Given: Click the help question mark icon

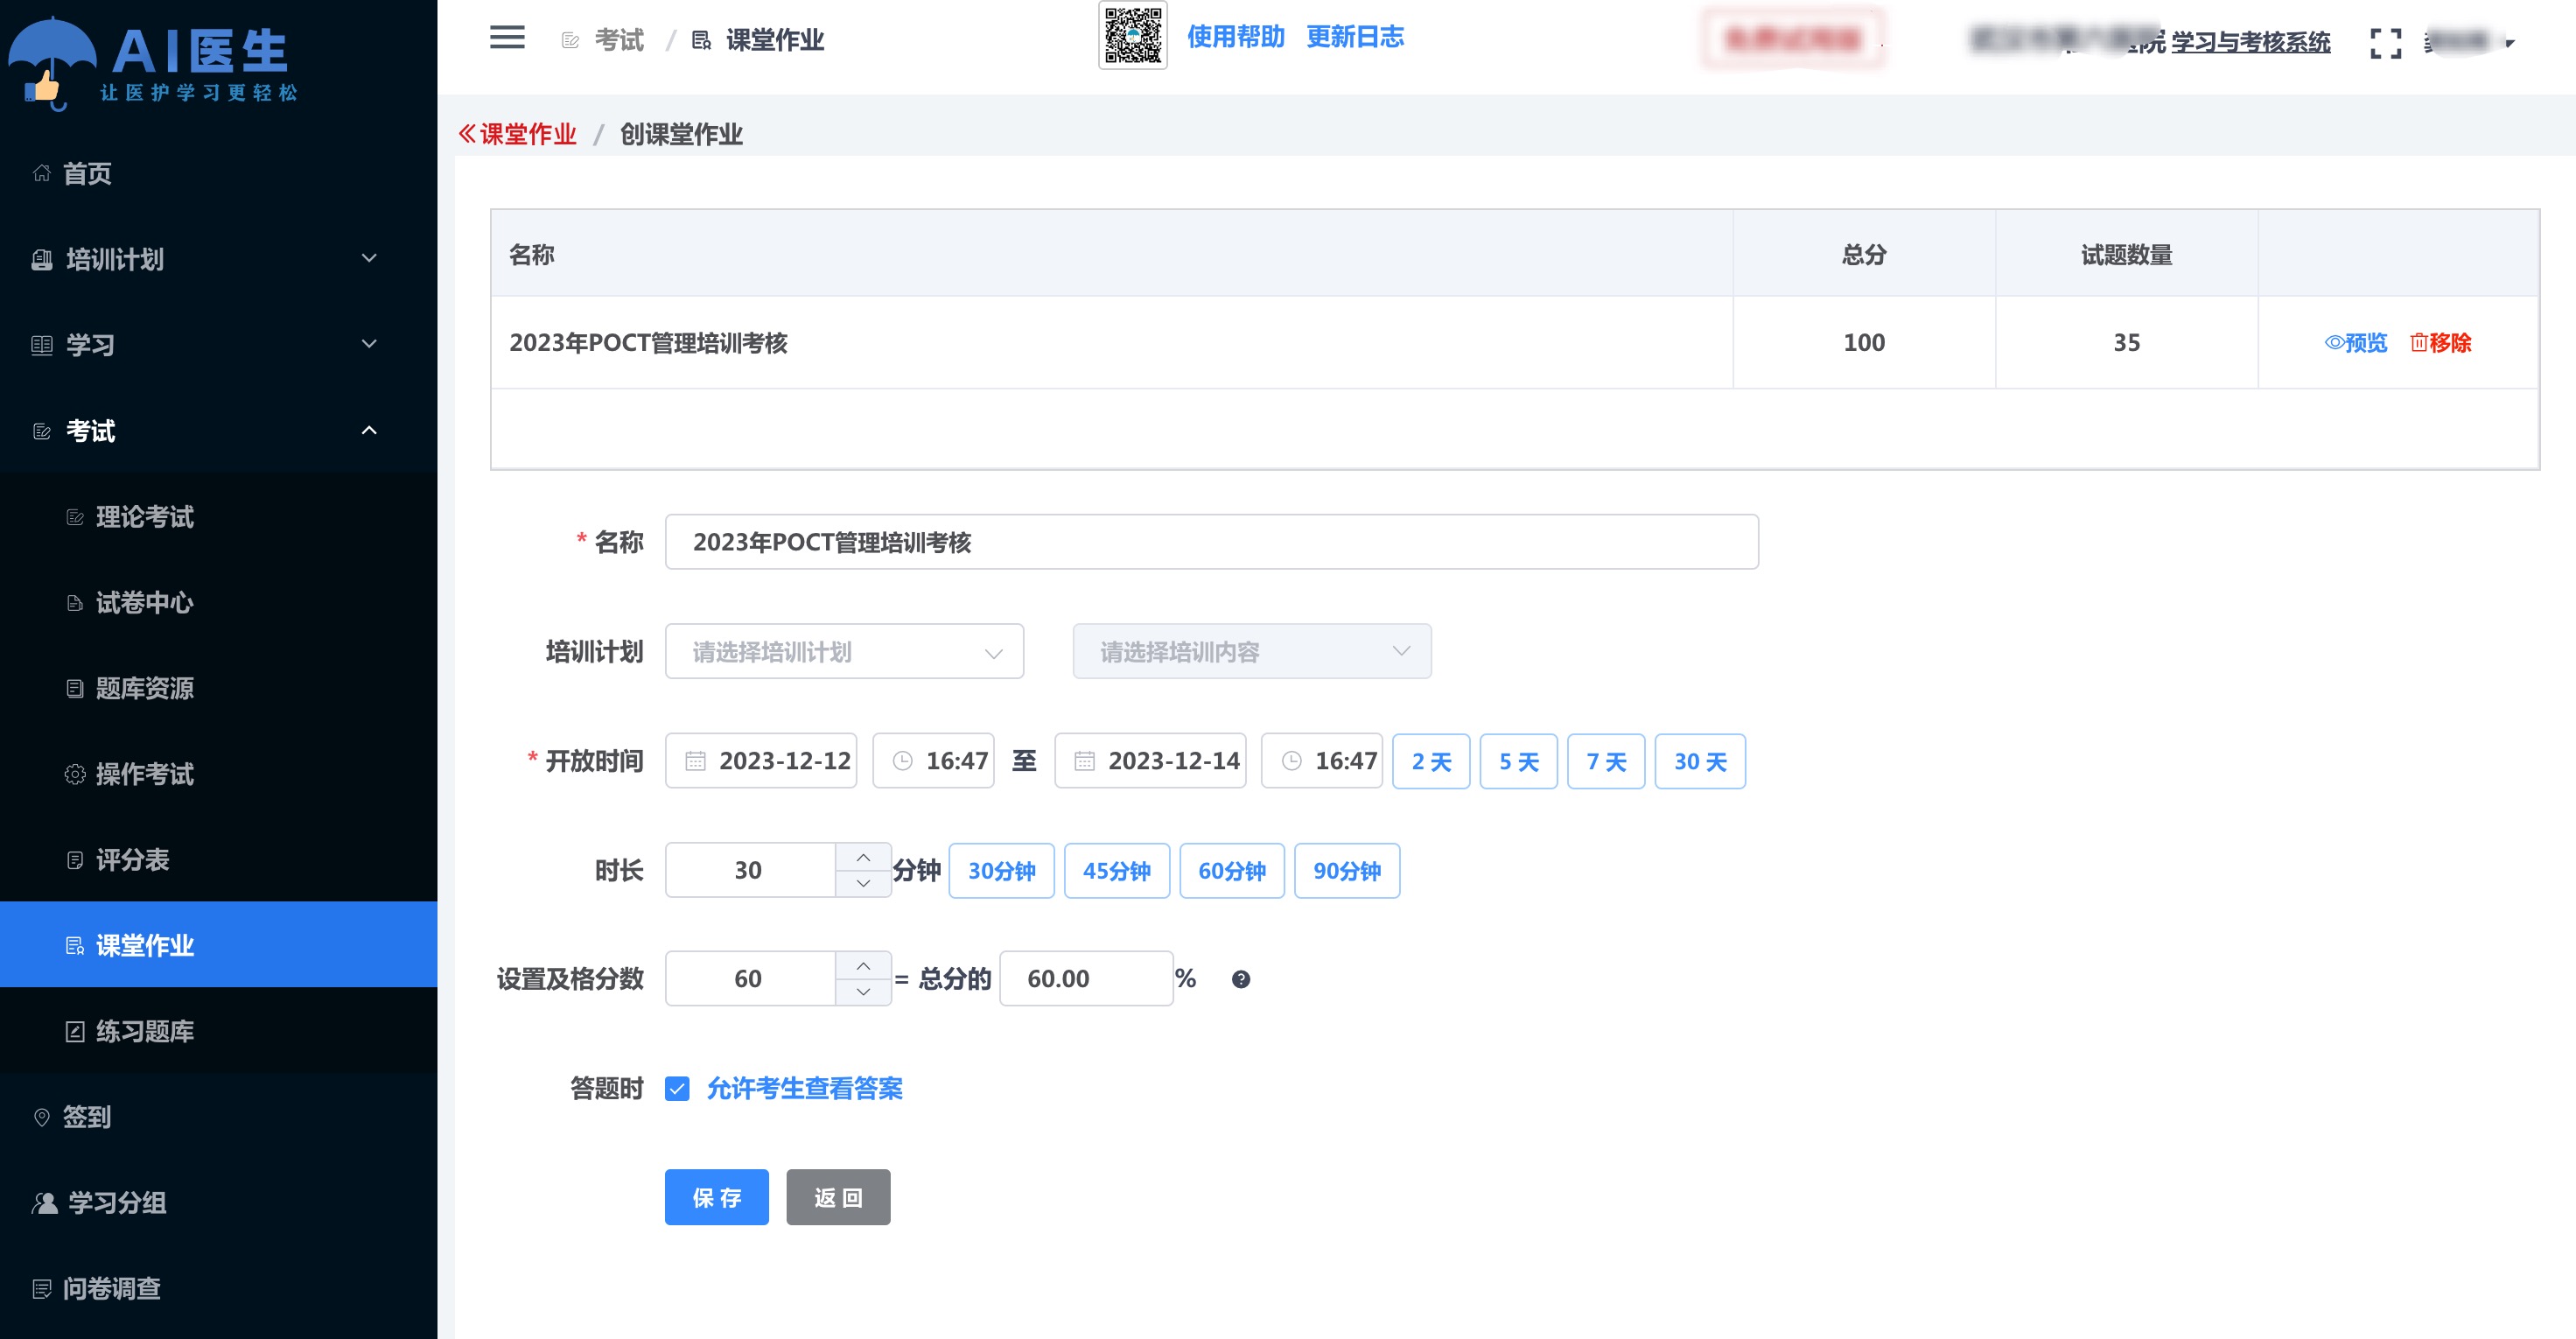Looking at the screenshot, I should coord(1240,979).
